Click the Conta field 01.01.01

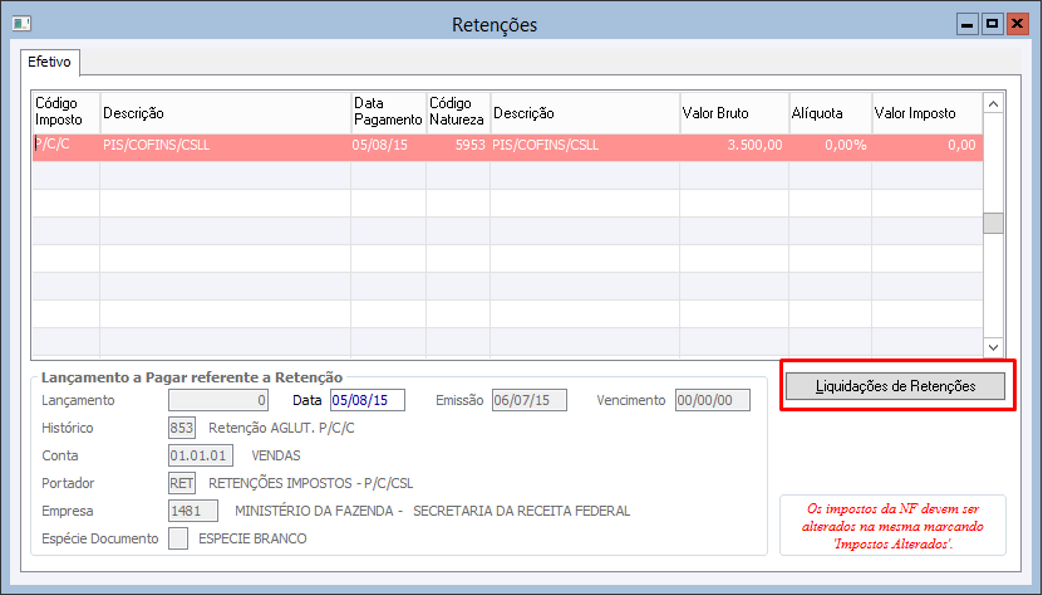[x=201, y=455]
